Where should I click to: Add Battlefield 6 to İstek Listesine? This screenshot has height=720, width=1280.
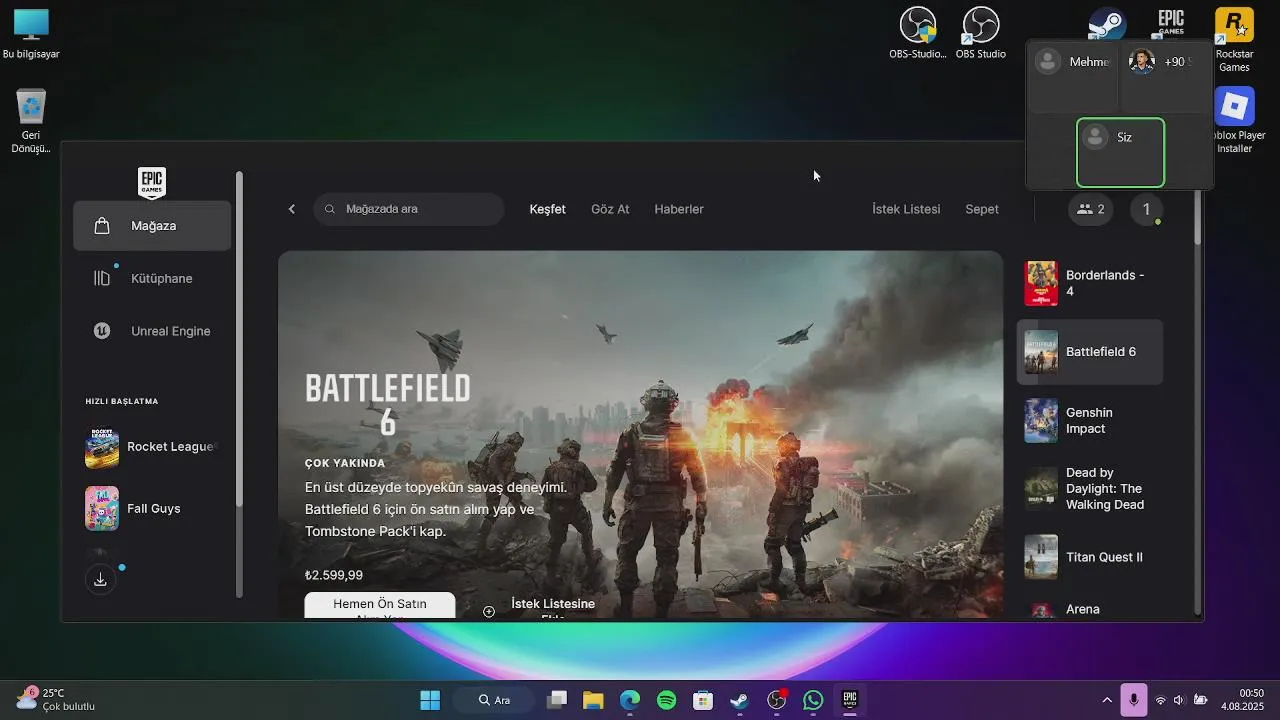coord(541,607)
